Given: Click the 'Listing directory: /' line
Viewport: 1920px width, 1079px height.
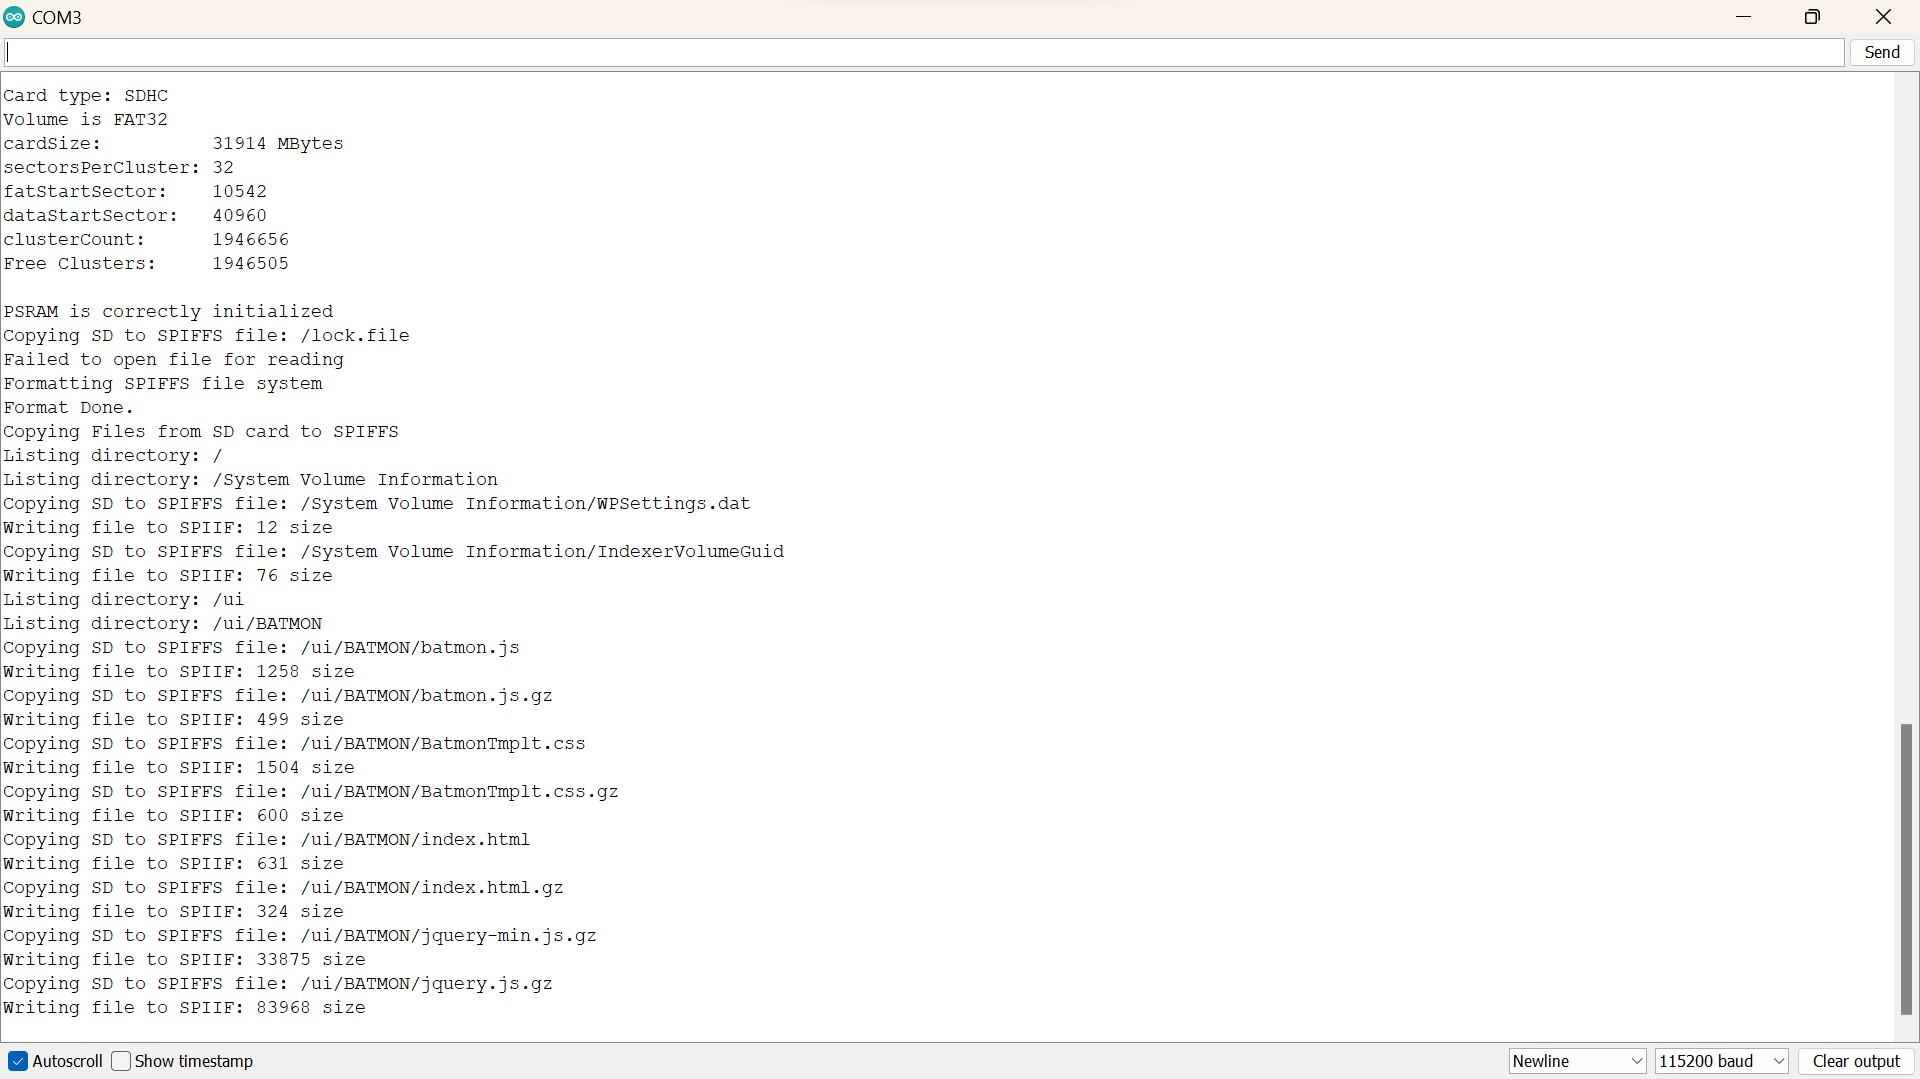Looking at the screenshot, I should (x=113, y=456).
